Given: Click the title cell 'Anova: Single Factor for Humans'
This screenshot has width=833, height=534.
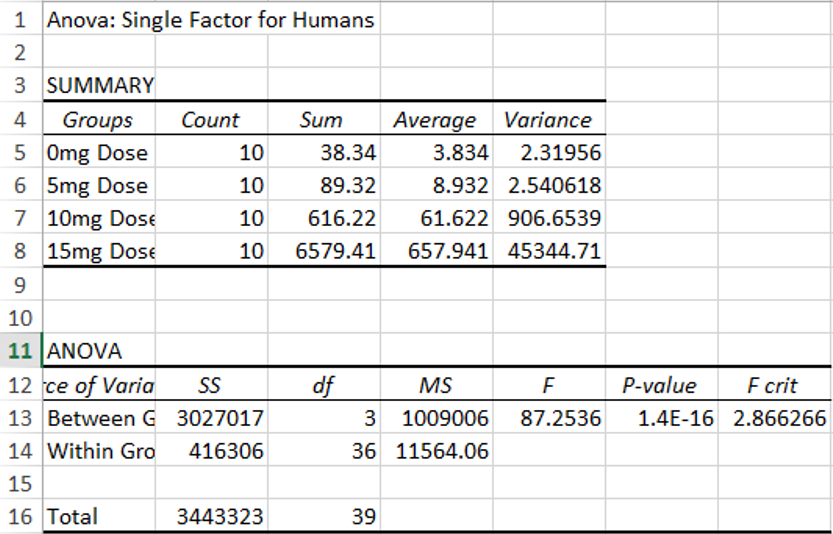Looking at the screenshot, I should [210, 20].
